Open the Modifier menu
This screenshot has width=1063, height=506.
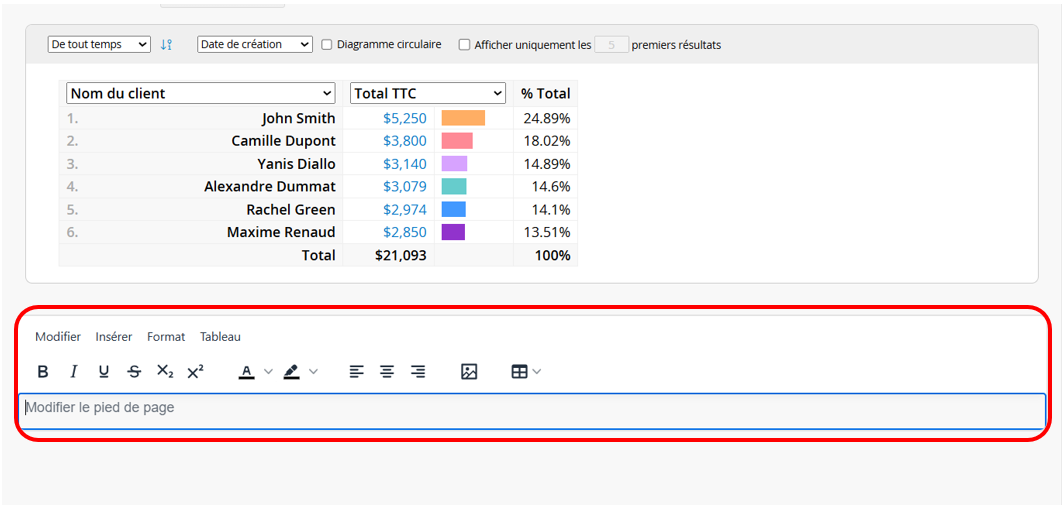58,336
